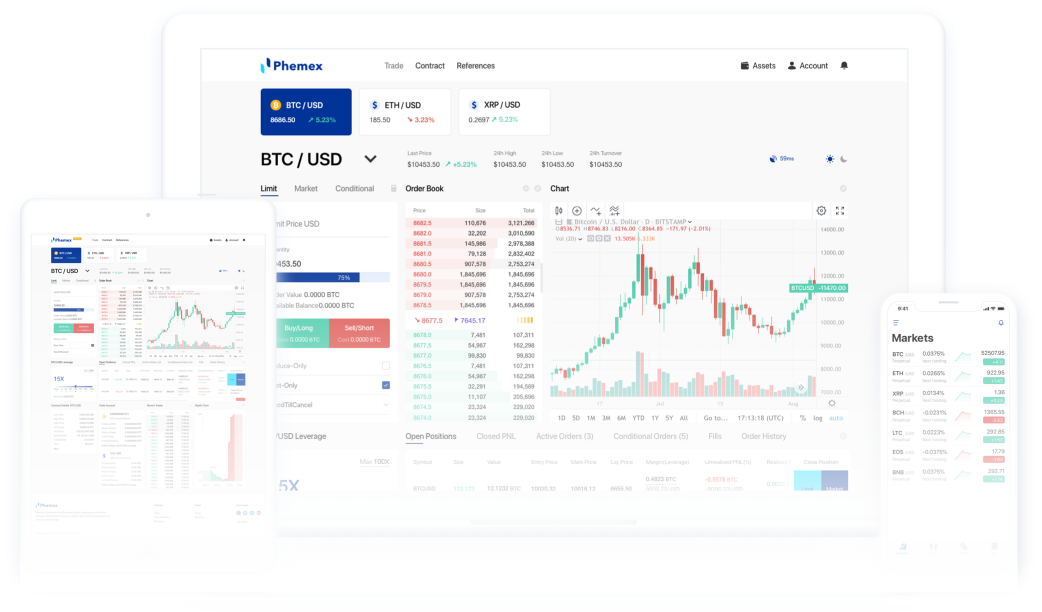The width and height of the screenshot is (1042, 612).
Task: Click the Go to... date button
Action: [716, 418]
